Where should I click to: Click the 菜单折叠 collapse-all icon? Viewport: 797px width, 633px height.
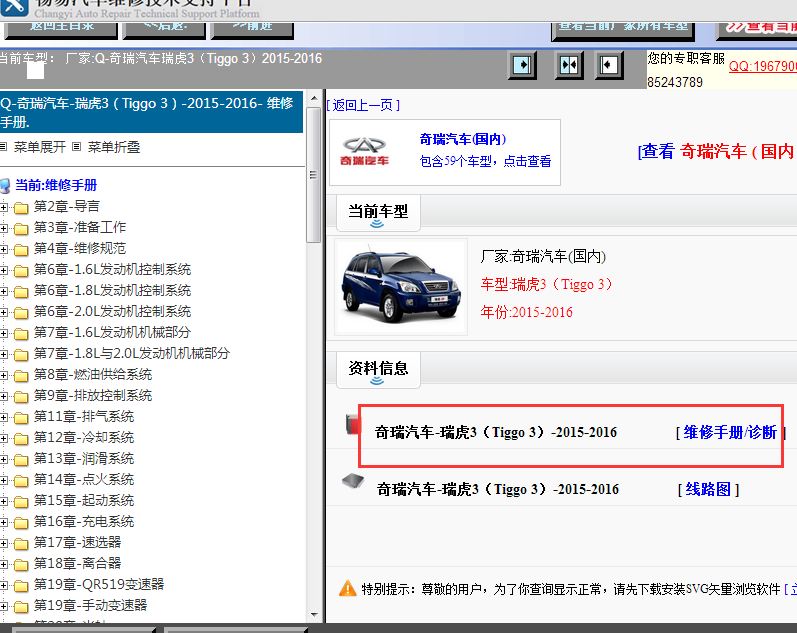point(77,147)
